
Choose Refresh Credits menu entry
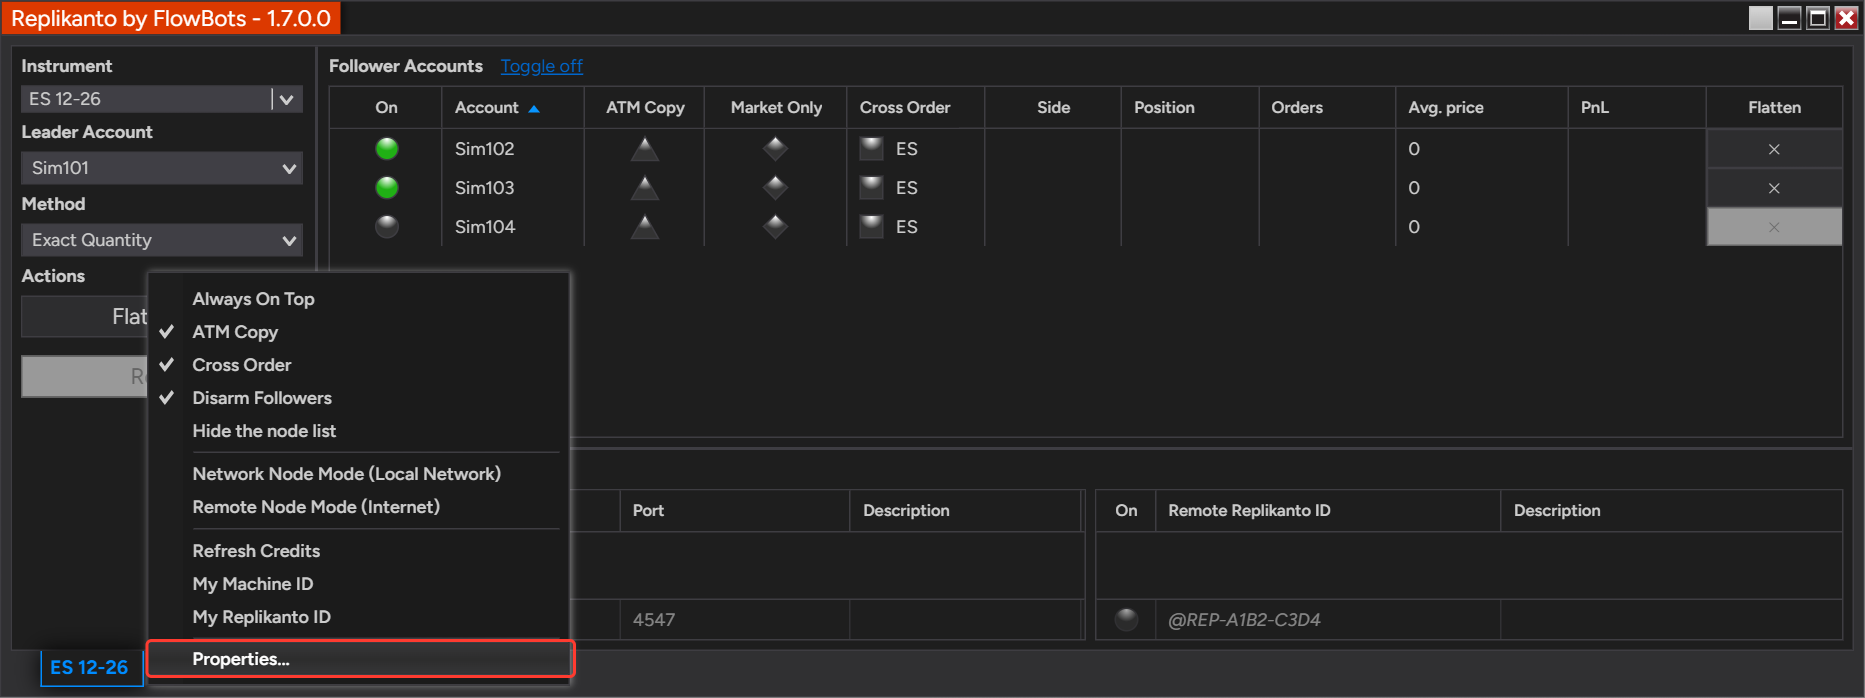tap(358, 551)
